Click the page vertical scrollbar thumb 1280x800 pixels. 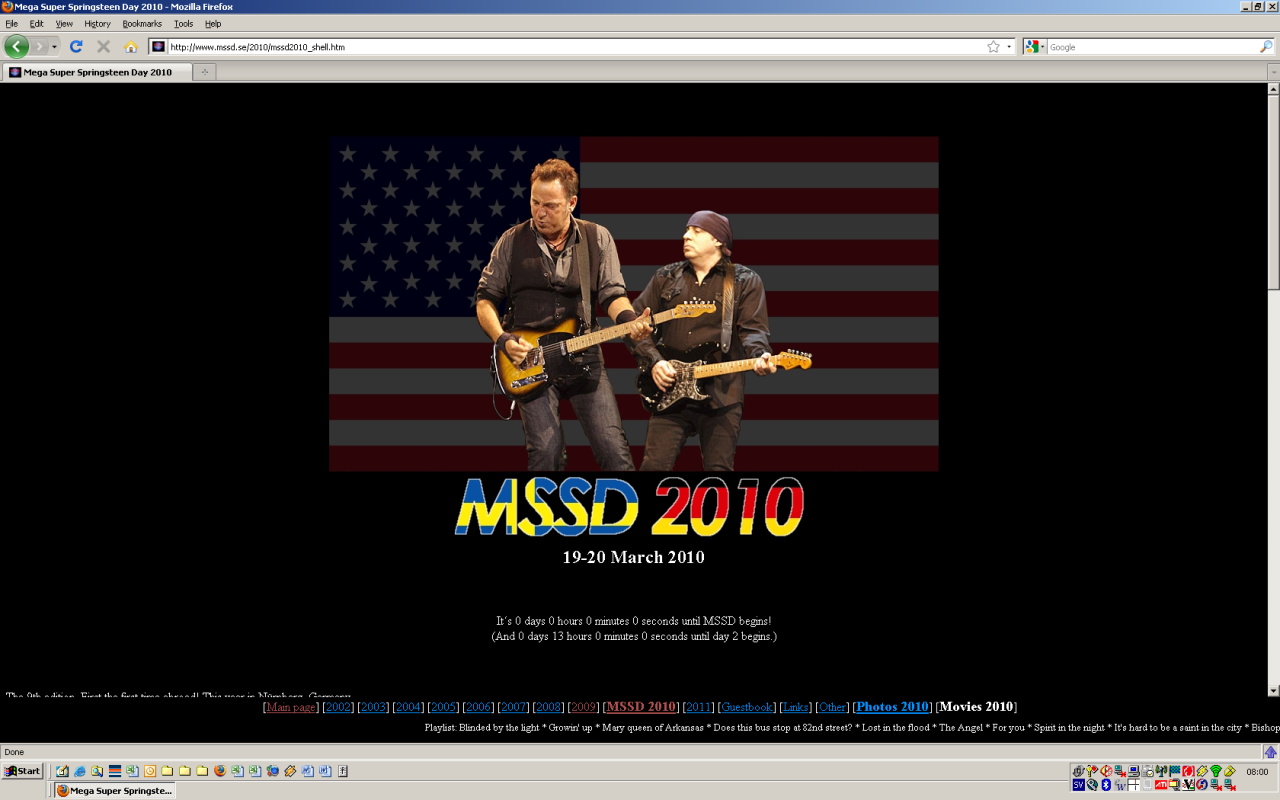(x=1273, y=193)
